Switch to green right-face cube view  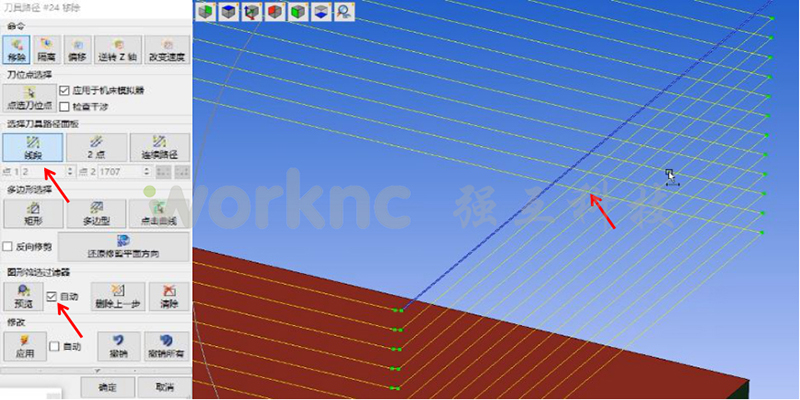pyautogui.click(x=206, y=12)
